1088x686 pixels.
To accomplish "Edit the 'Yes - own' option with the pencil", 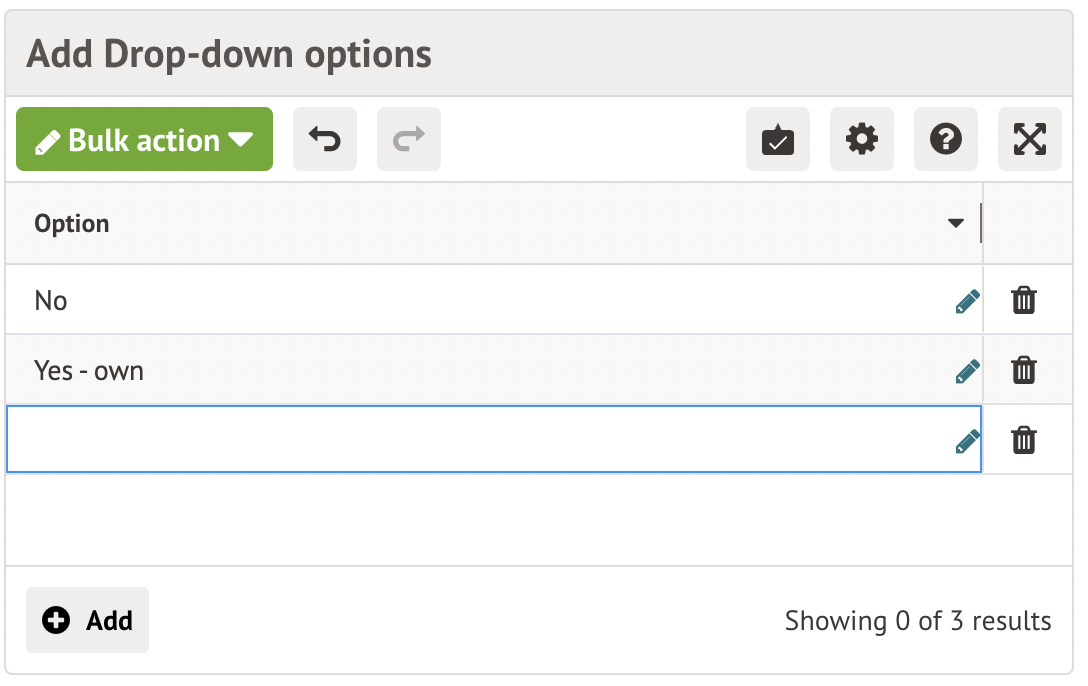I will (x=967, y=371).
